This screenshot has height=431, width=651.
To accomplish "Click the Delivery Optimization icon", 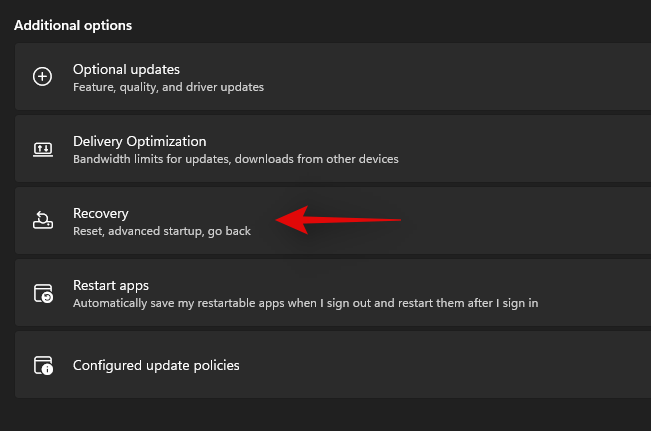I will point(42,149).
